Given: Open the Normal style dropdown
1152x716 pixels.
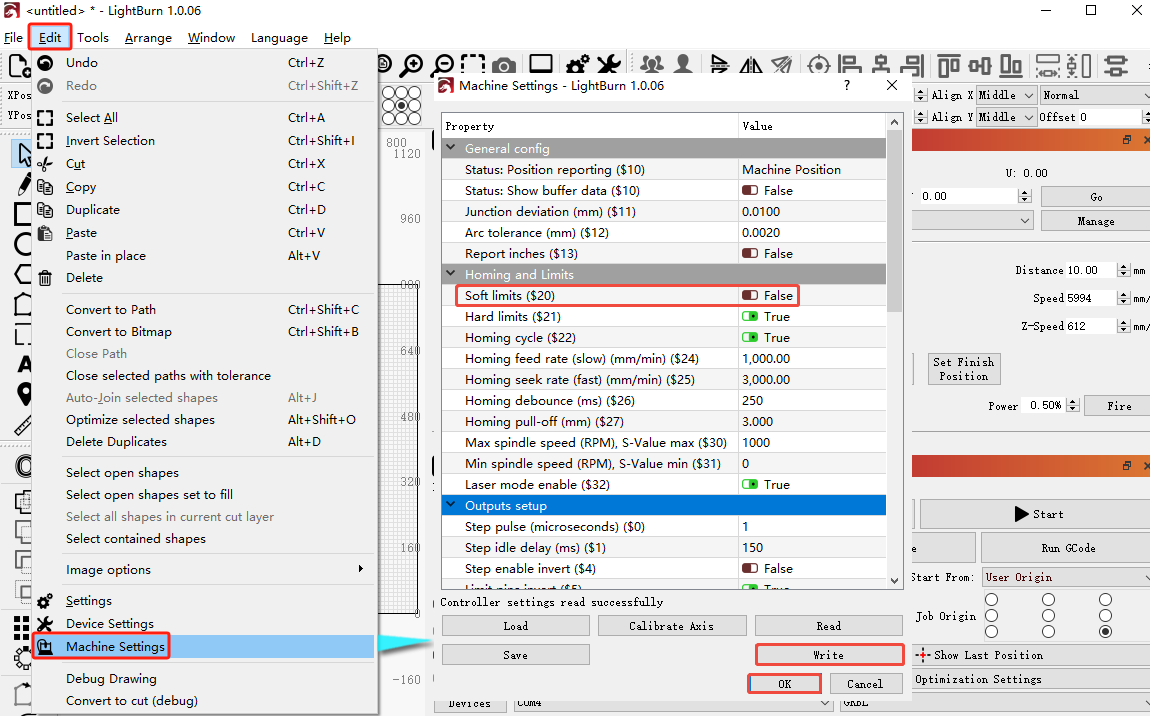Looking at the screenshot, I should tap(1095, 95).
